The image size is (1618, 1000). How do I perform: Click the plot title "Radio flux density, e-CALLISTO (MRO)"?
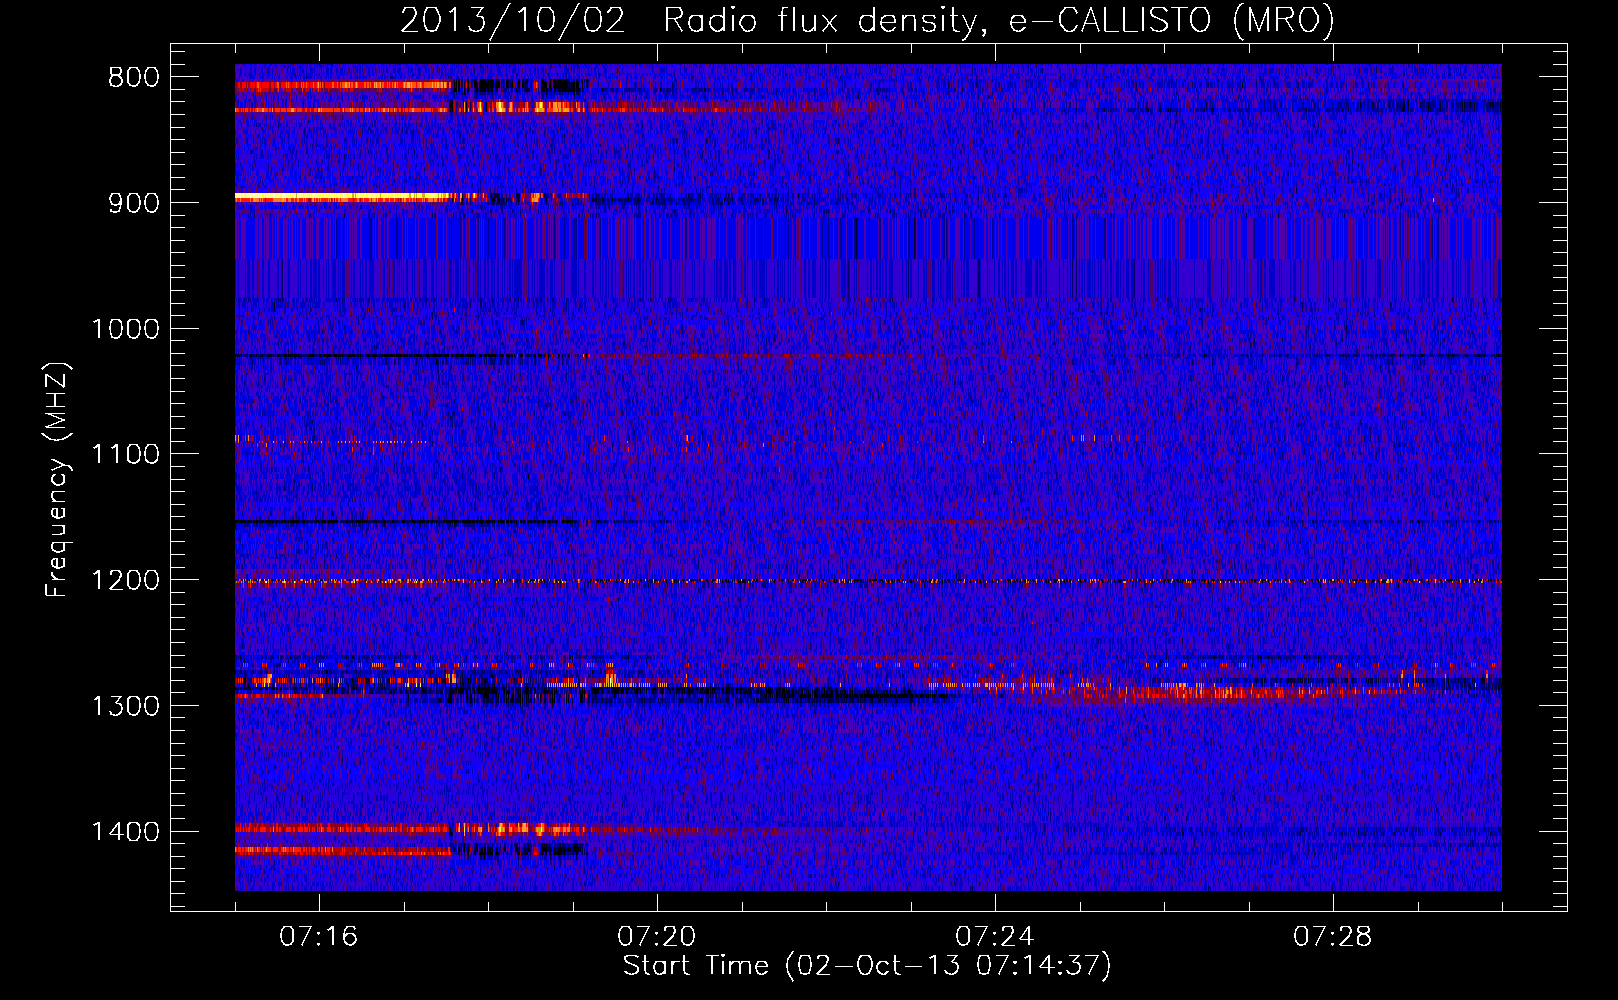[999, 20]
